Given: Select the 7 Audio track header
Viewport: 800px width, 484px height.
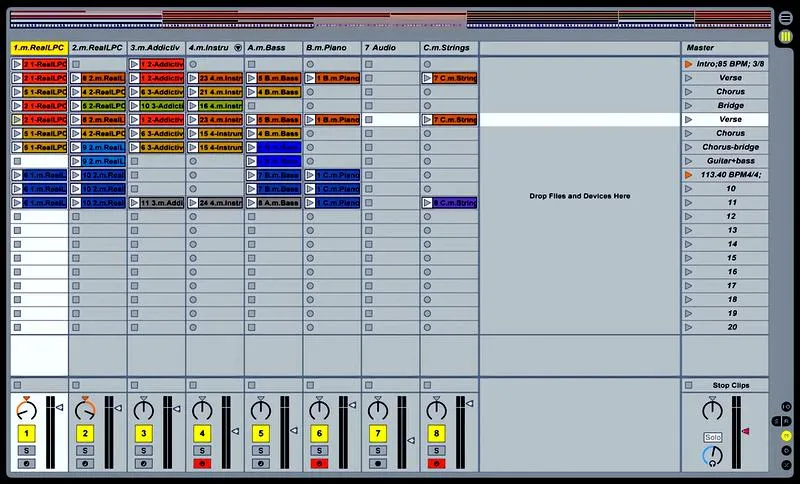Looking at the screenshot, I should (391, 48).
